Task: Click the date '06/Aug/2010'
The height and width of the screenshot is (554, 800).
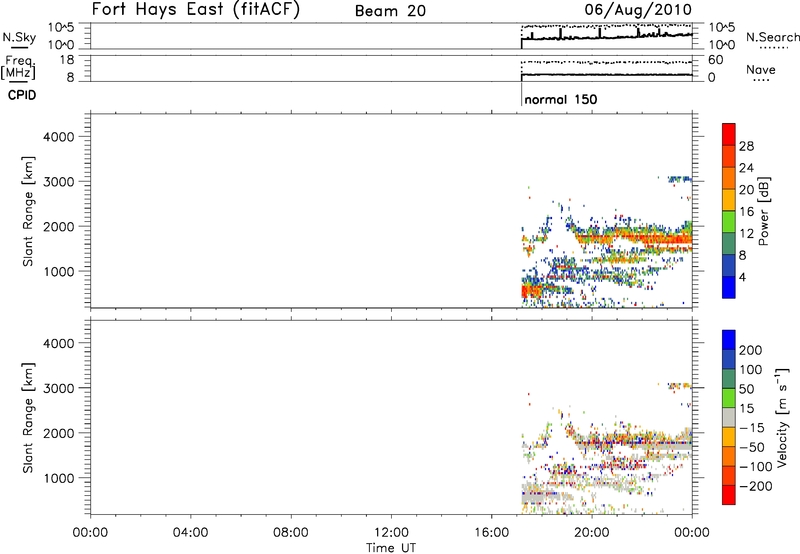Action: point(638,10)
